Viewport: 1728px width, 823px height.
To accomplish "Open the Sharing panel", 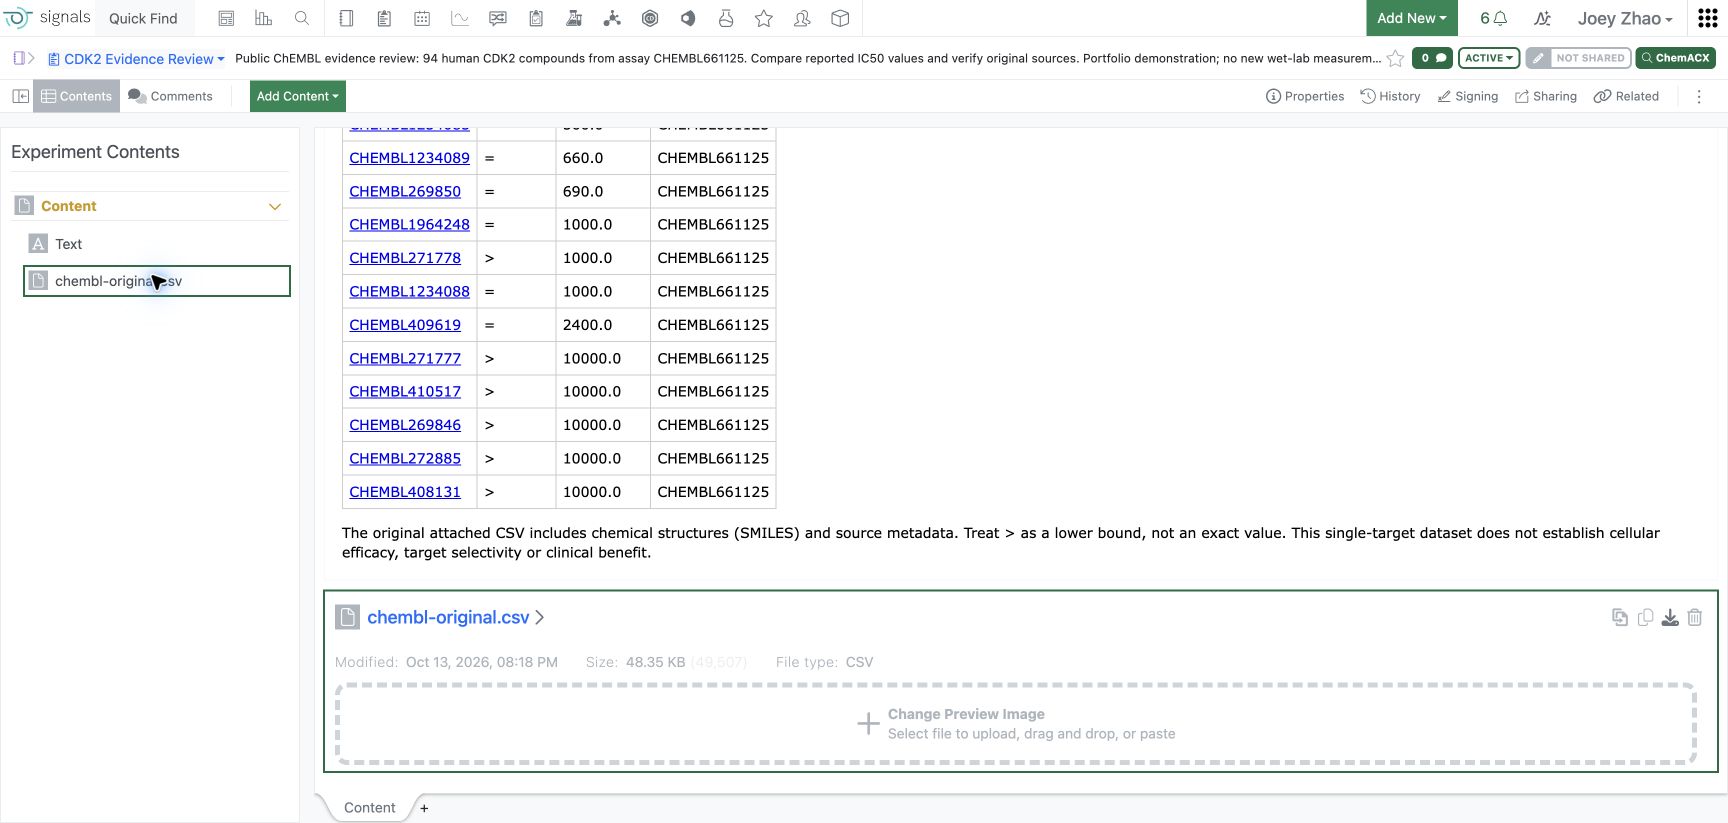I will (1546, 96).
